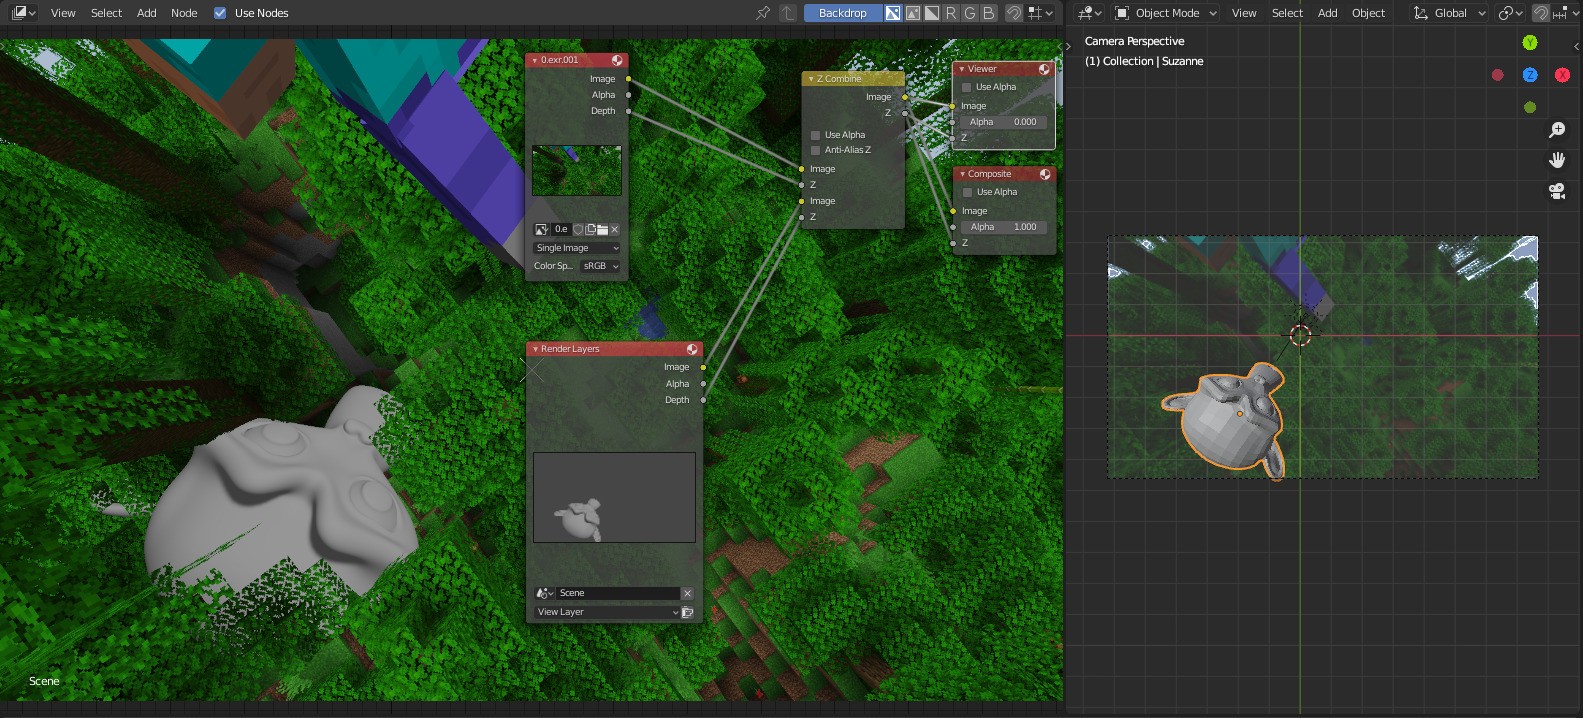
Task: Click the zoom viewport magnifier icon
Action: coord(1557,130)
